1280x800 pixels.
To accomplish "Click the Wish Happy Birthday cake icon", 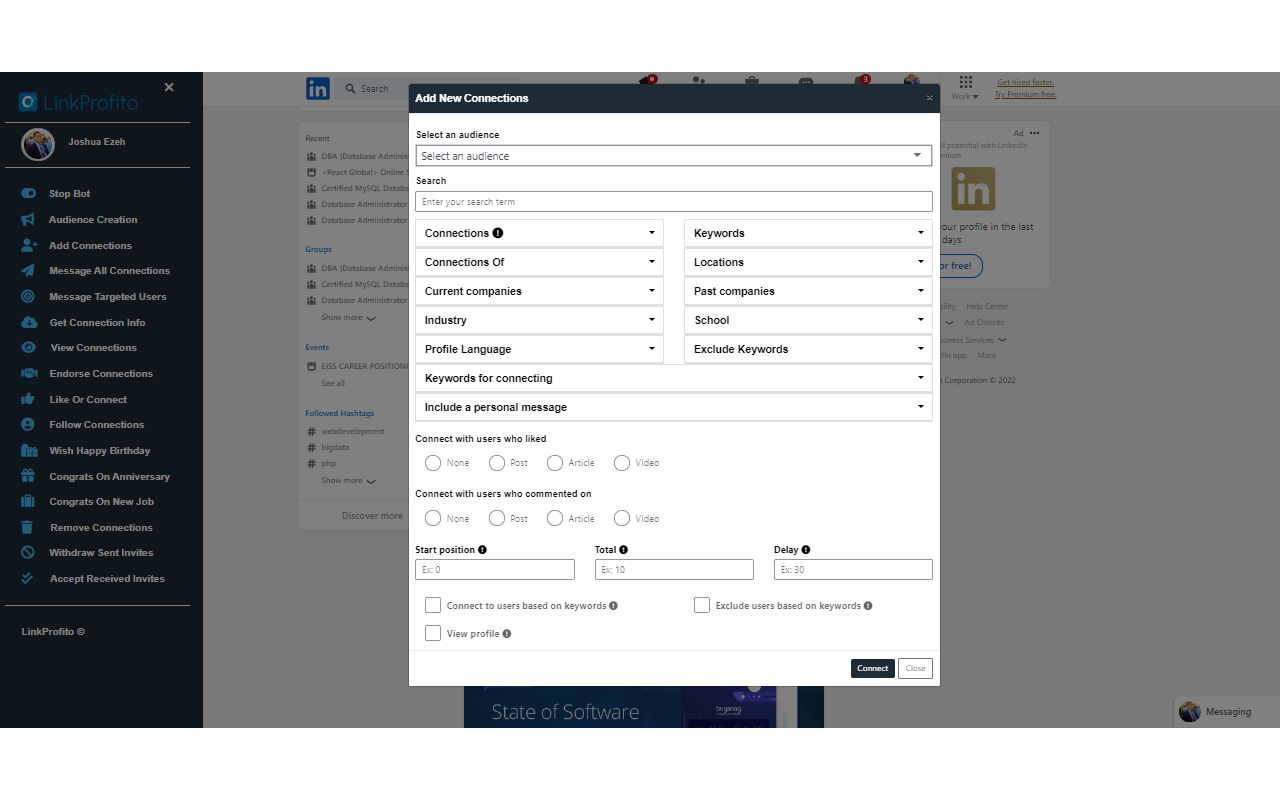I will pos(28,450).
